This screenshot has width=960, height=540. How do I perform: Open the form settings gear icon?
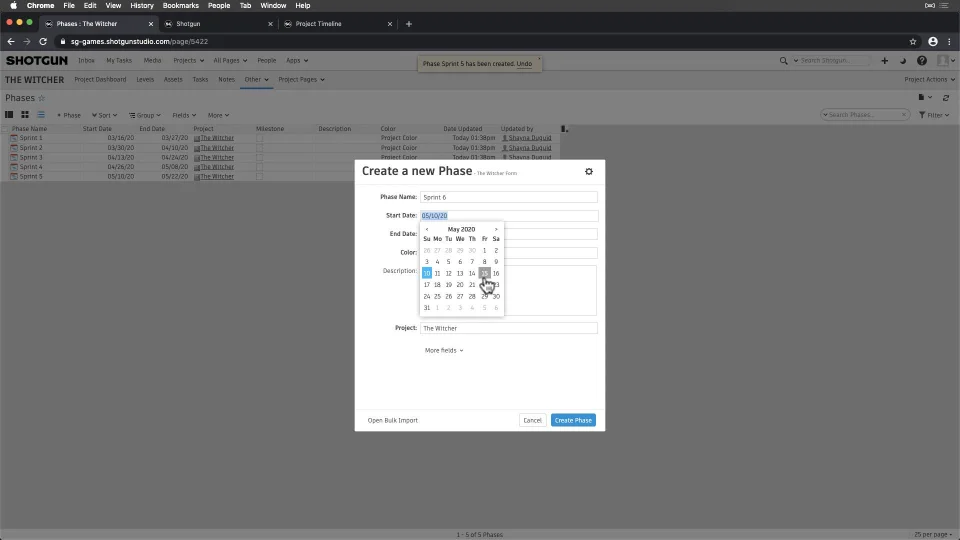point(589,171)
